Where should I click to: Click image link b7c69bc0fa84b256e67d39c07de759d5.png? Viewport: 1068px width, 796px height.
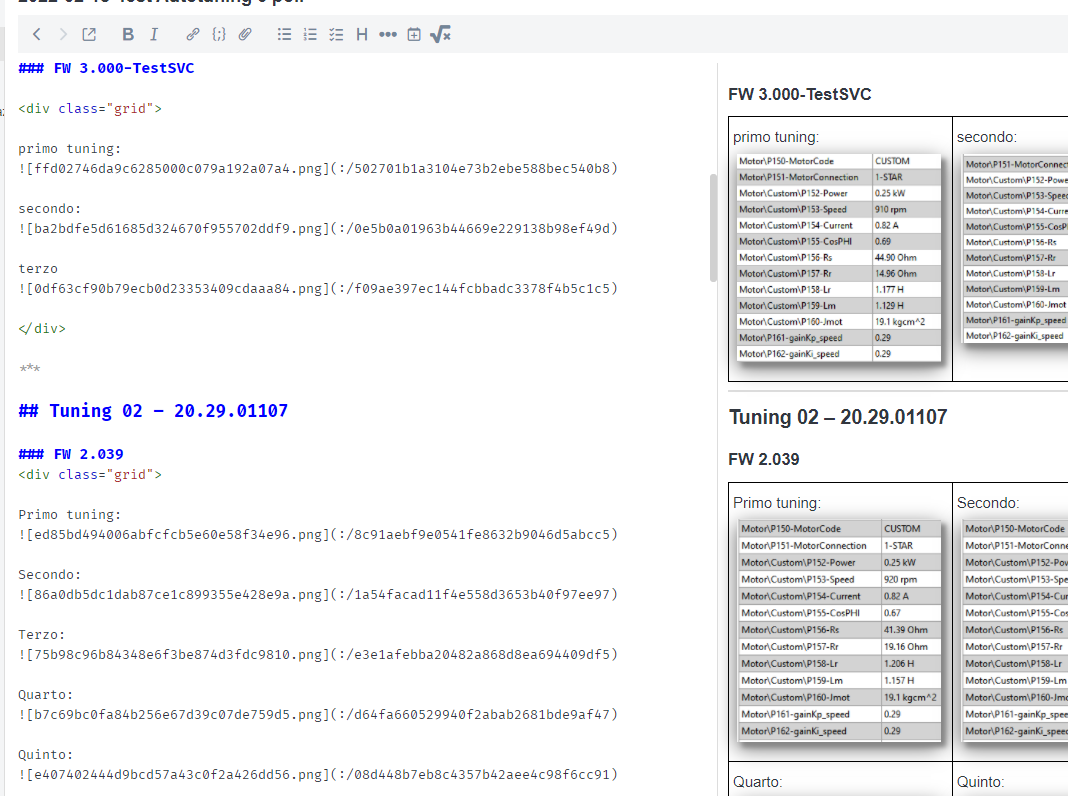click(318, 714)
